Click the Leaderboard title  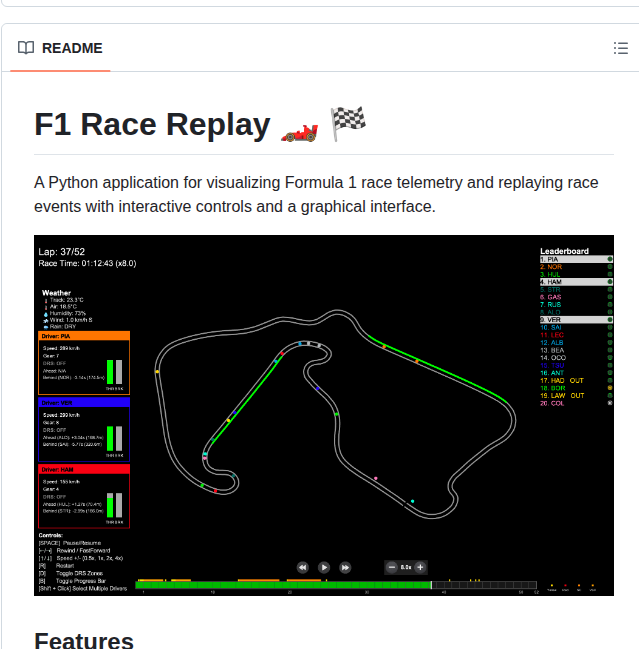point(564,251)
